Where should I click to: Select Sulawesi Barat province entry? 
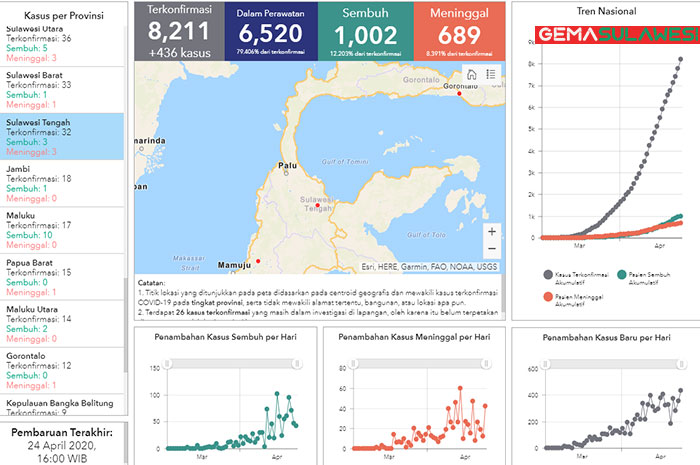click(x=64, y=90)
